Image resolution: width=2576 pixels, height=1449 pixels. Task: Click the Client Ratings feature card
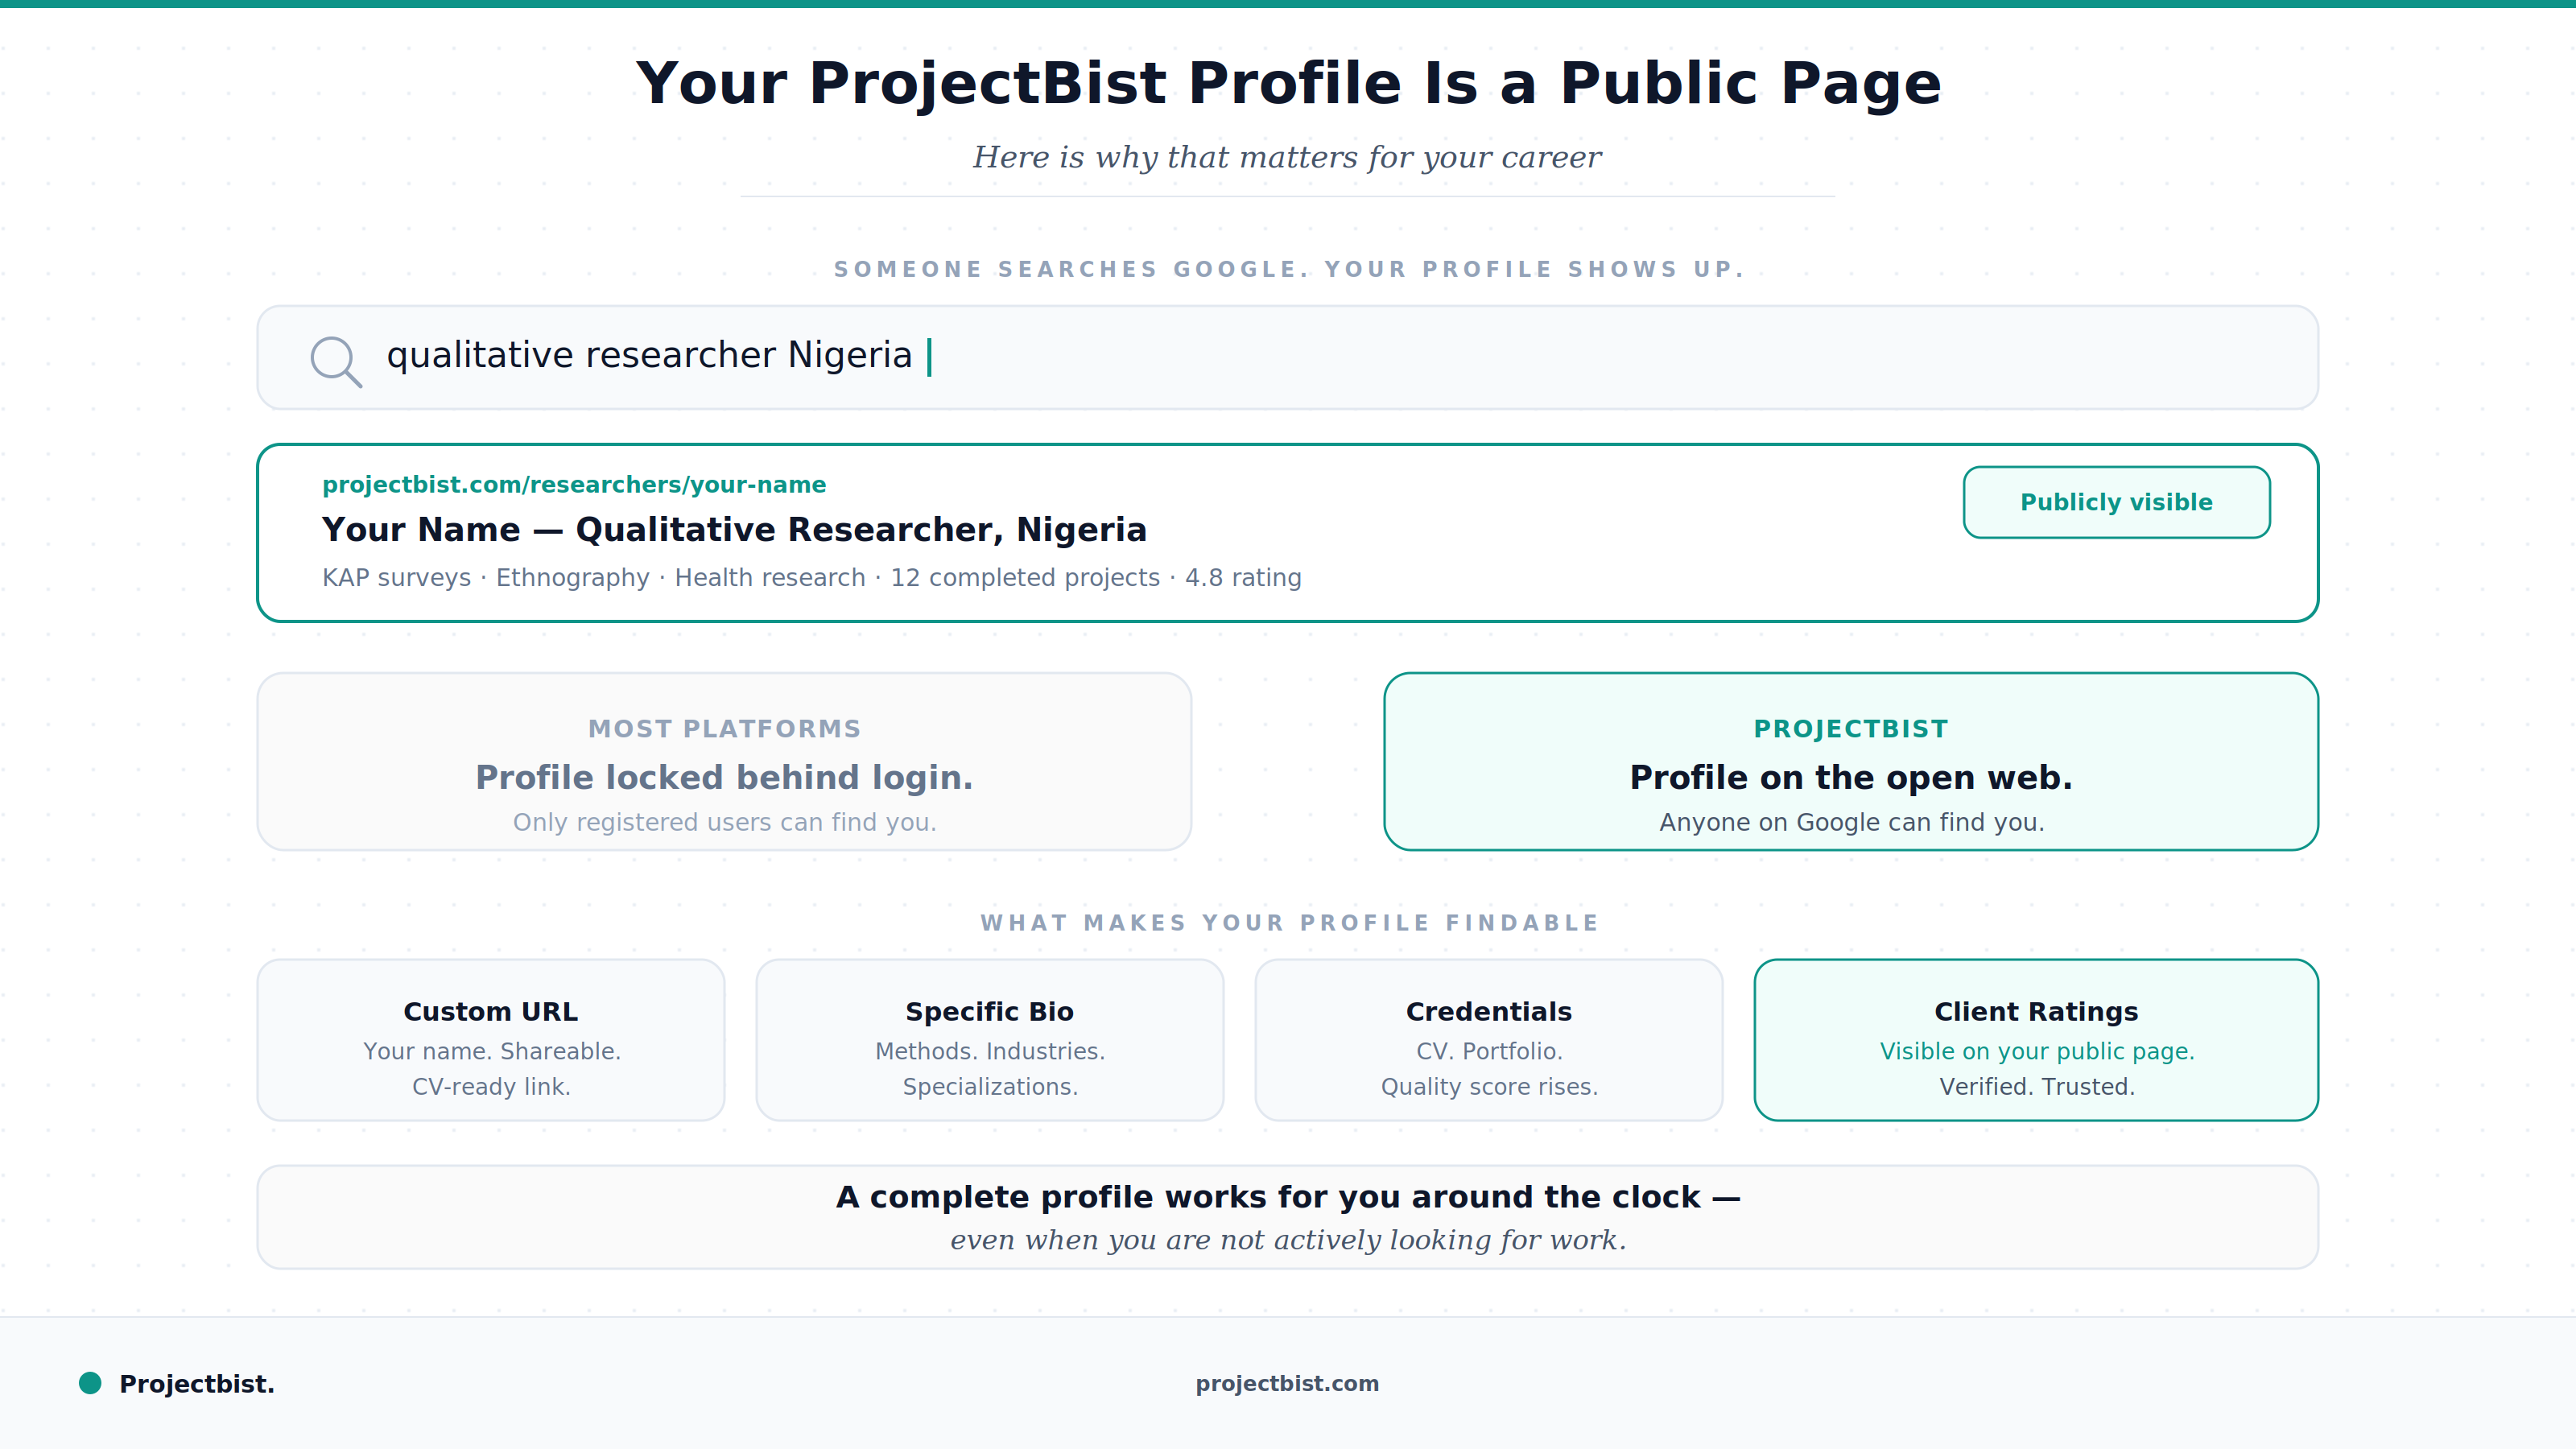pos(2035,1040)
